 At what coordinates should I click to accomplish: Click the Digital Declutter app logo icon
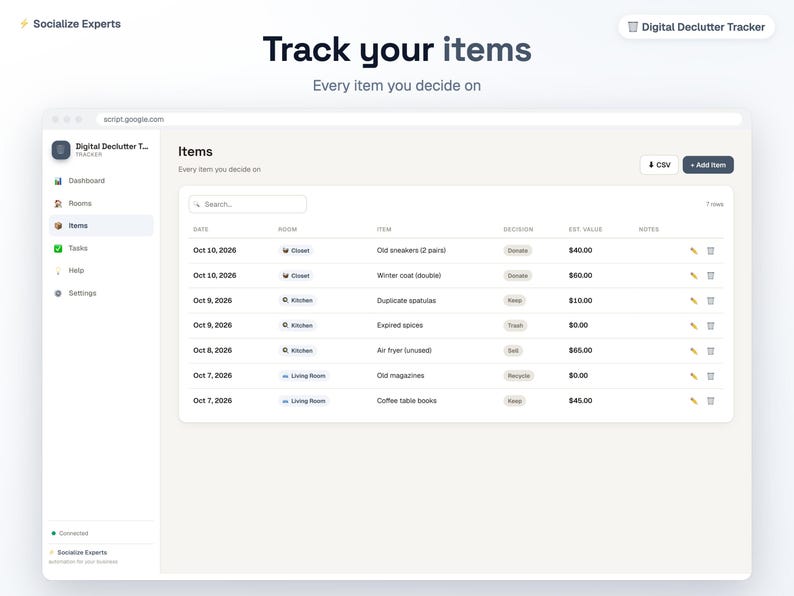pos(61,150)
